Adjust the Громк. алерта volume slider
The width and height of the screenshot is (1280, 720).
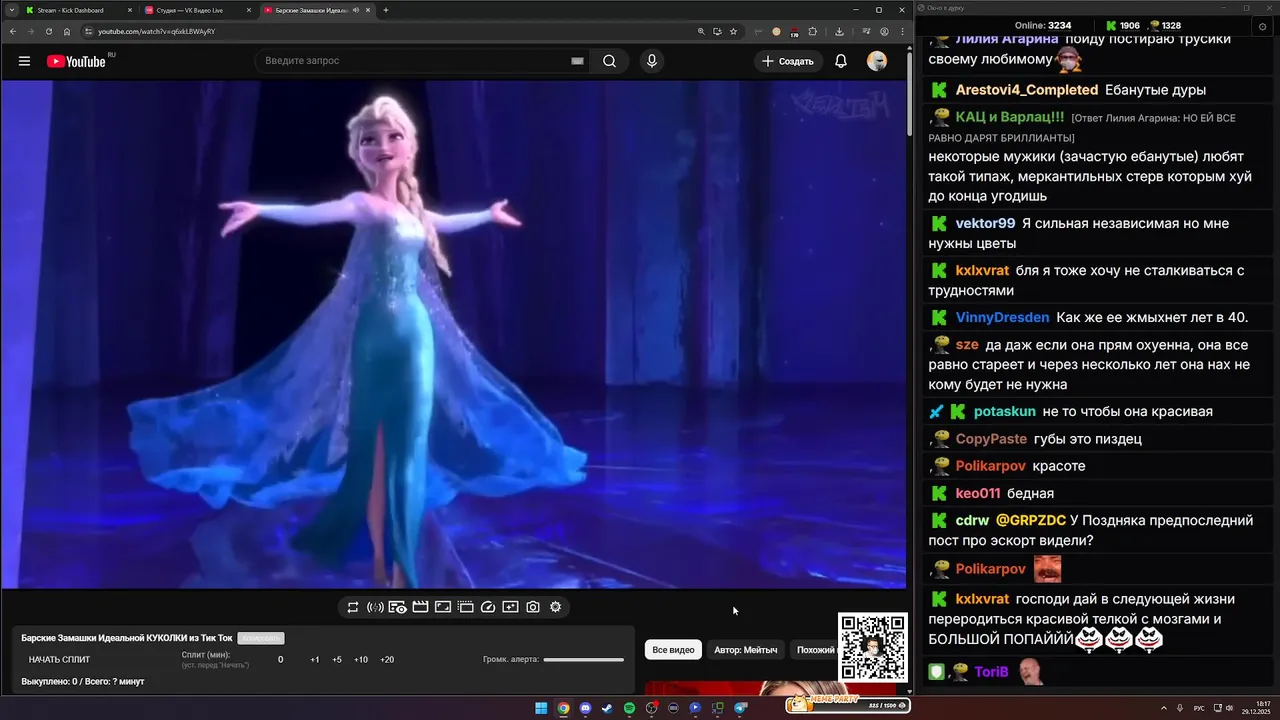tap(584, 660)
